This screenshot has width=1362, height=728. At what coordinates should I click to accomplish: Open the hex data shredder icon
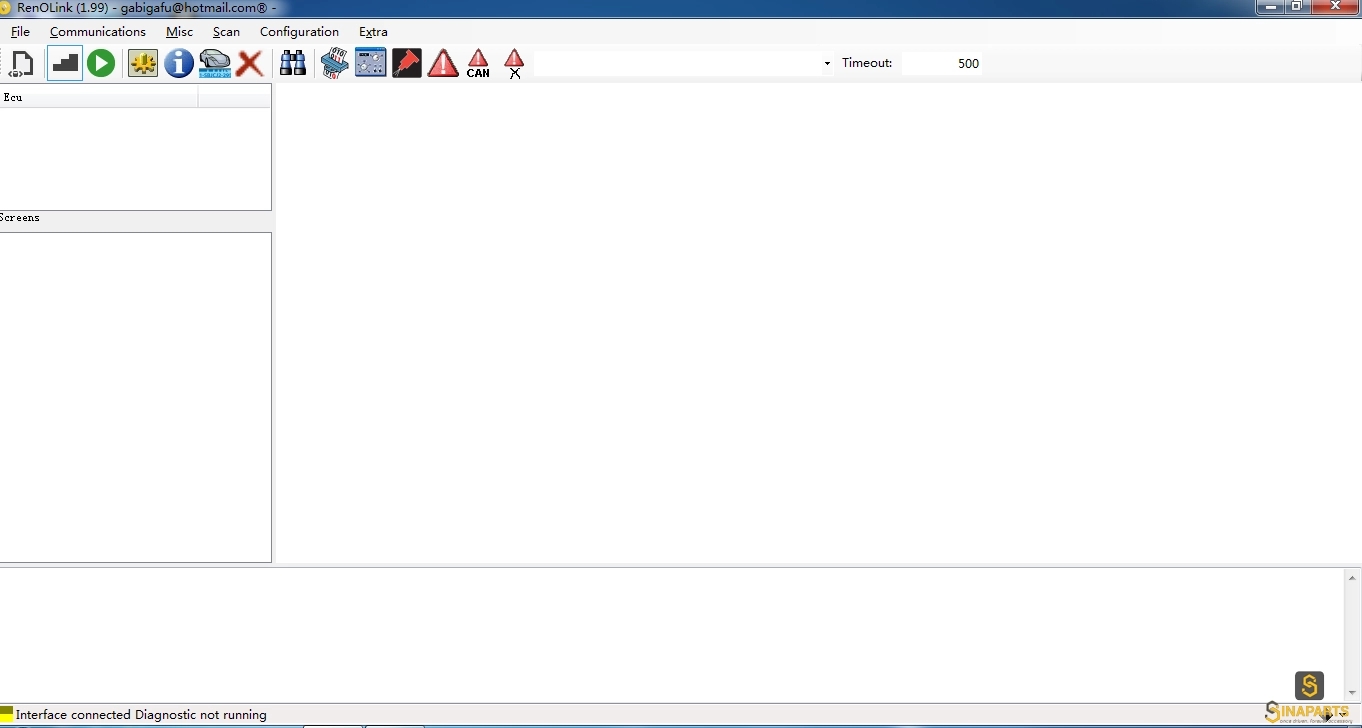click(334, 64)
